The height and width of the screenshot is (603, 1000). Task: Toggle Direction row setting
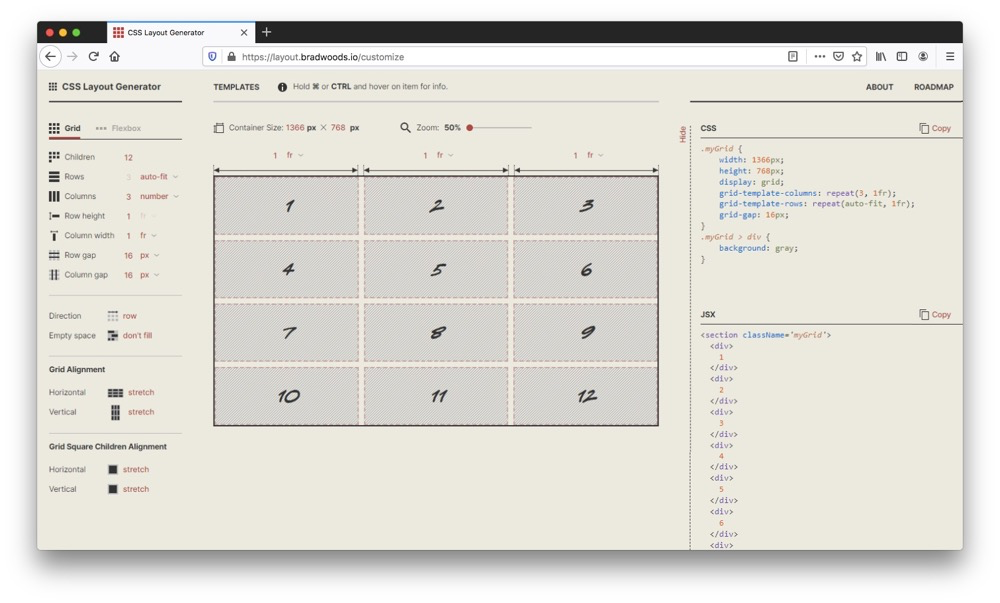tap(122, 316)
